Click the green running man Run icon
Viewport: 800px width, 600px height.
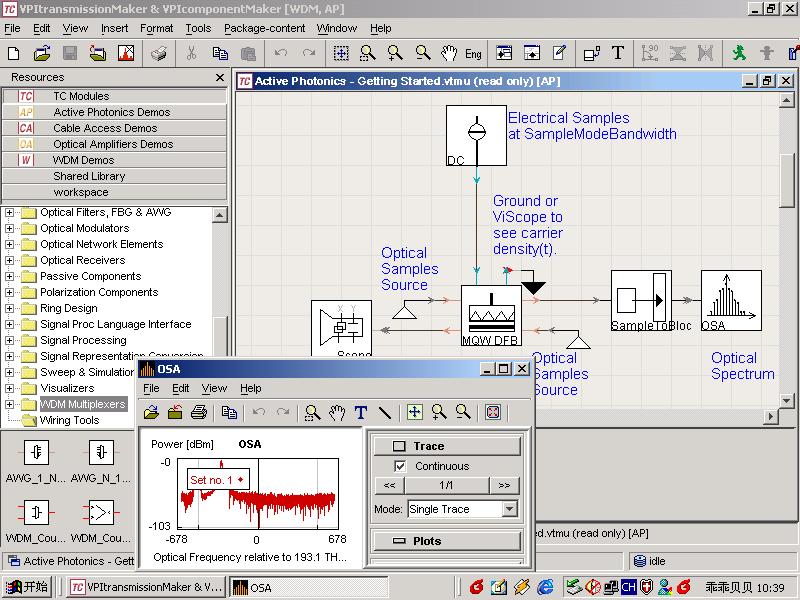[x=738, y=53]
